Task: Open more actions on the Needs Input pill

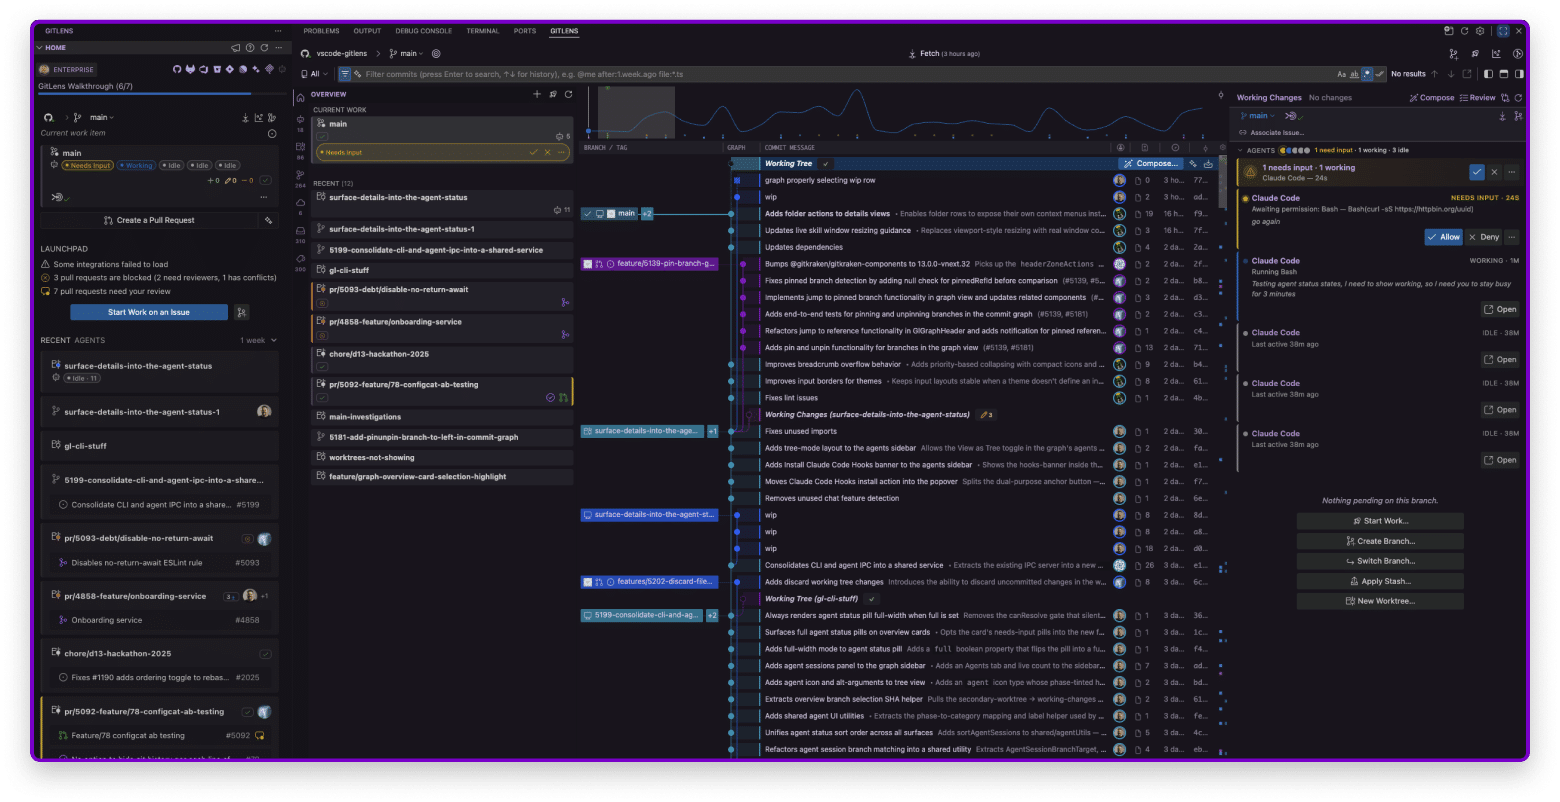Action: [562, 152]
